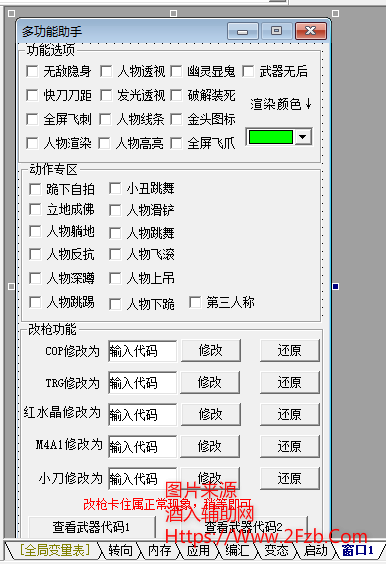Viewport: 386px width, 564px height.
Task: Toggle the 第三人称 checkbox
Action: click(x=195, y=302)
